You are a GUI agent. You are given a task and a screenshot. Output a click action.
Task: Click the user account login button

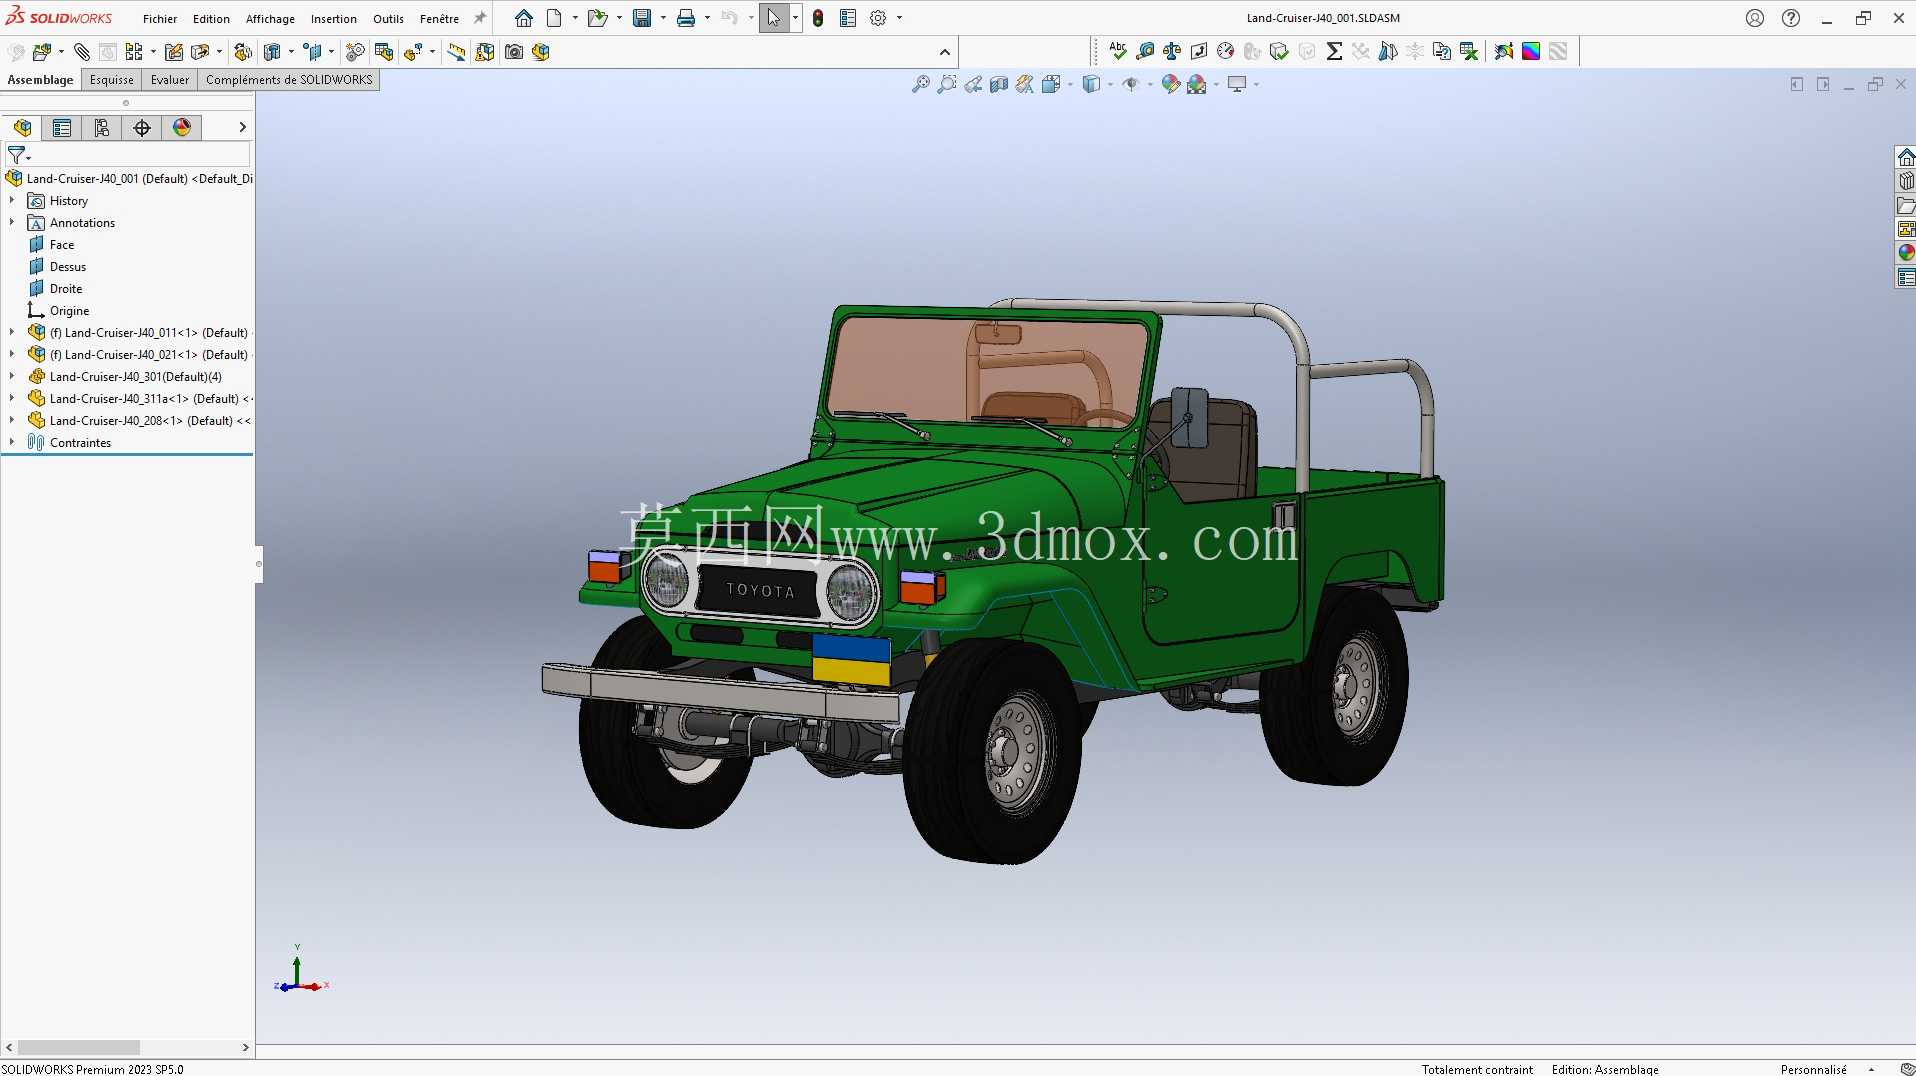1755,18
